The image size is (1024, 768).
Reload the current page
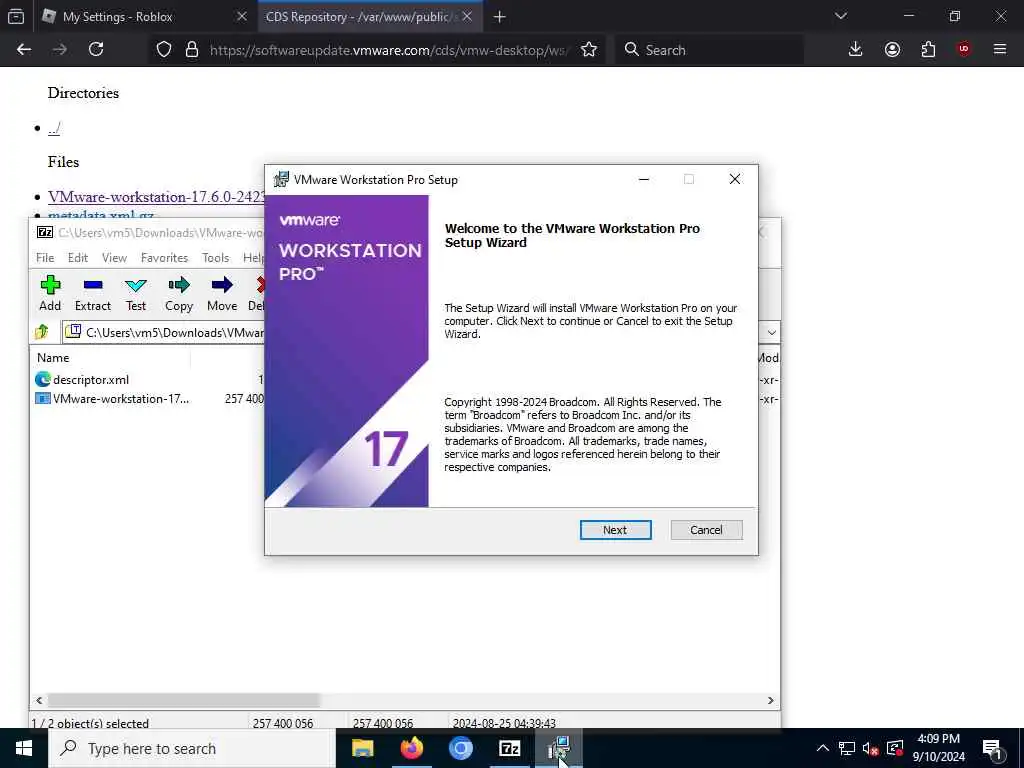[x=96, y=50]
